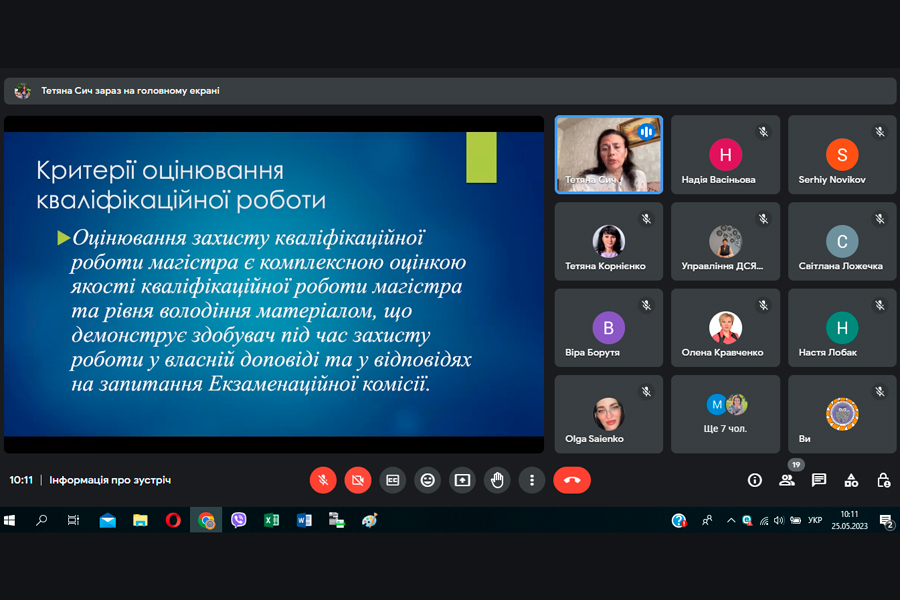Show participants list with 19 badge
The height and width of the screenshot is (600, 900).
(x=787, y=480)
